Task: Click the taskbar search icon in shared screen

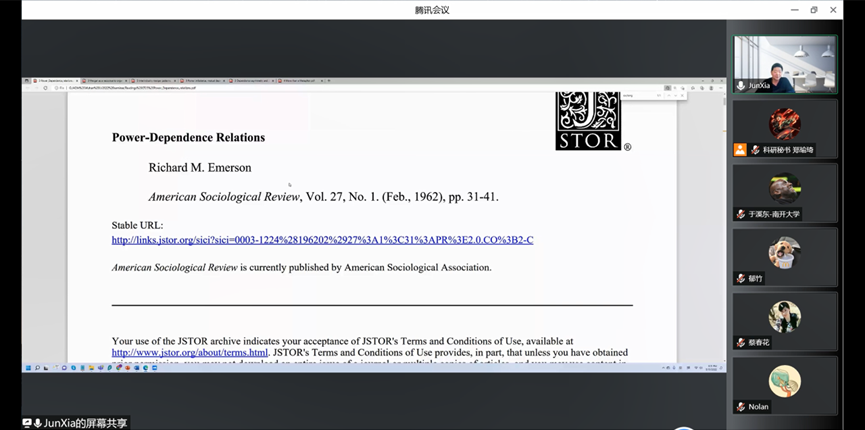Action: pyautogui.click(x=37, y=368)
